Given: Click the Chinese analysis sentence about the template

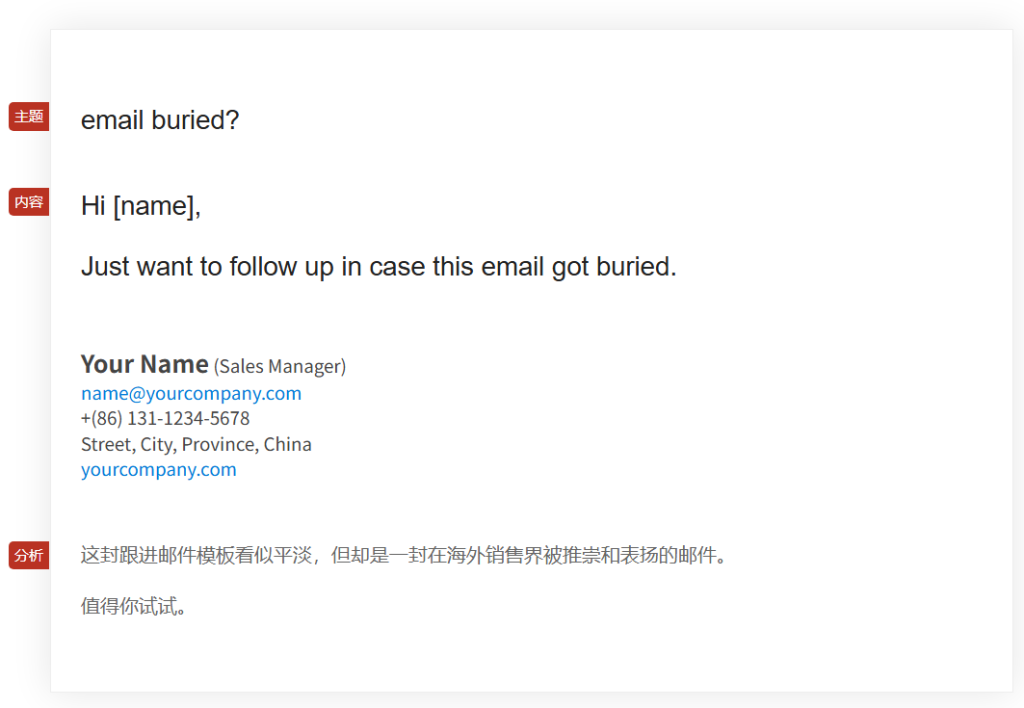Looking at the screenshot, I should pos(404,556).
